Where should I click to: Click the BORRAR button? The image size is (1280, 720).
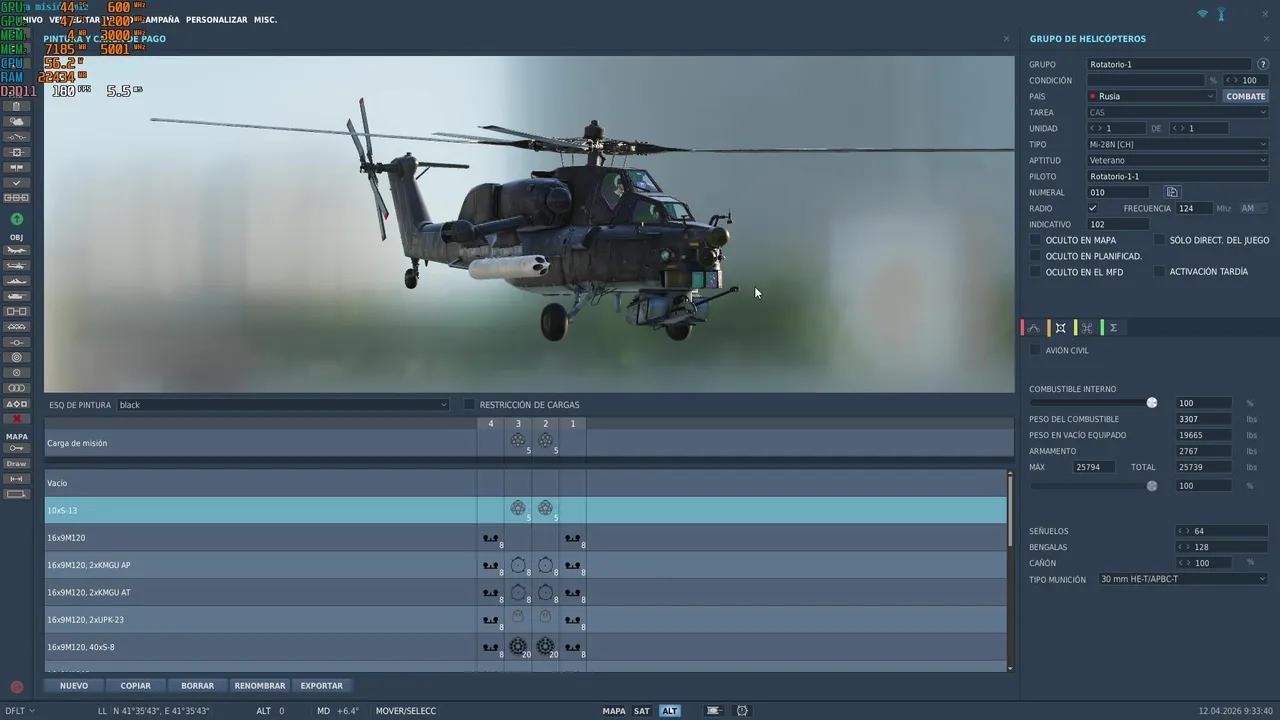(x=198, y=686)
